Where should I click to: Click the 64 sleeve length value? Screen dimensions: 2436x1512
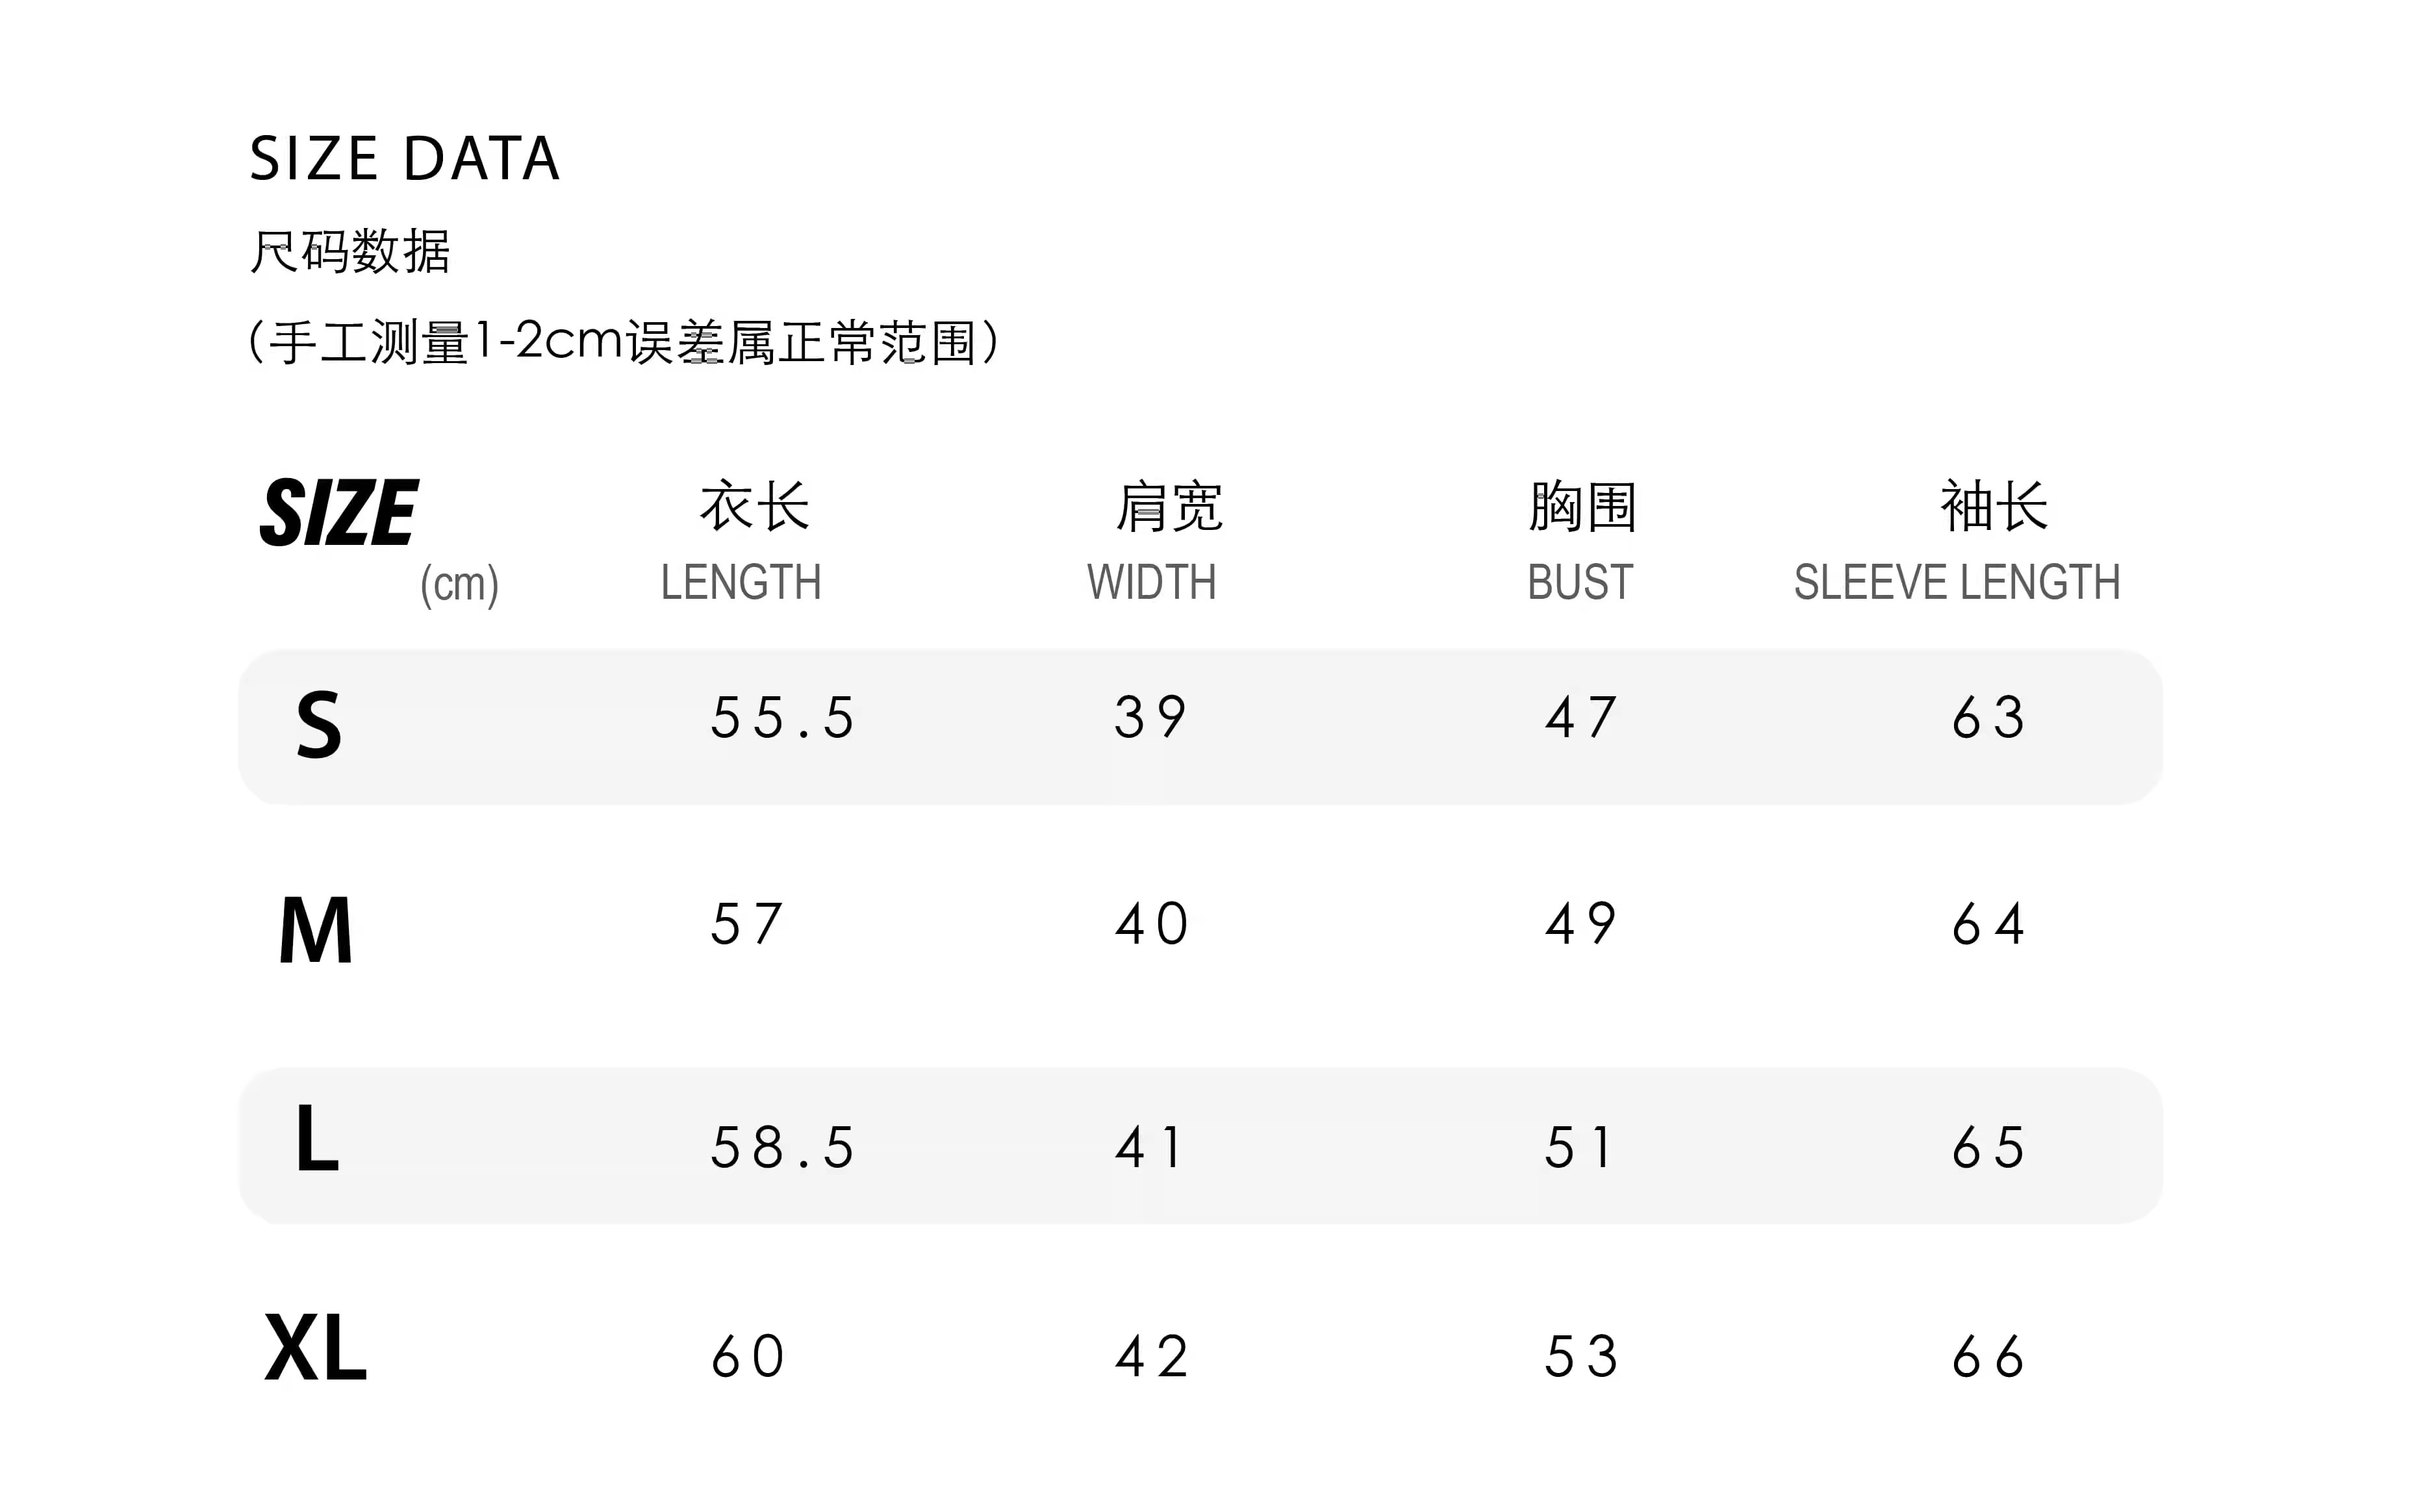click(1989, 924)
